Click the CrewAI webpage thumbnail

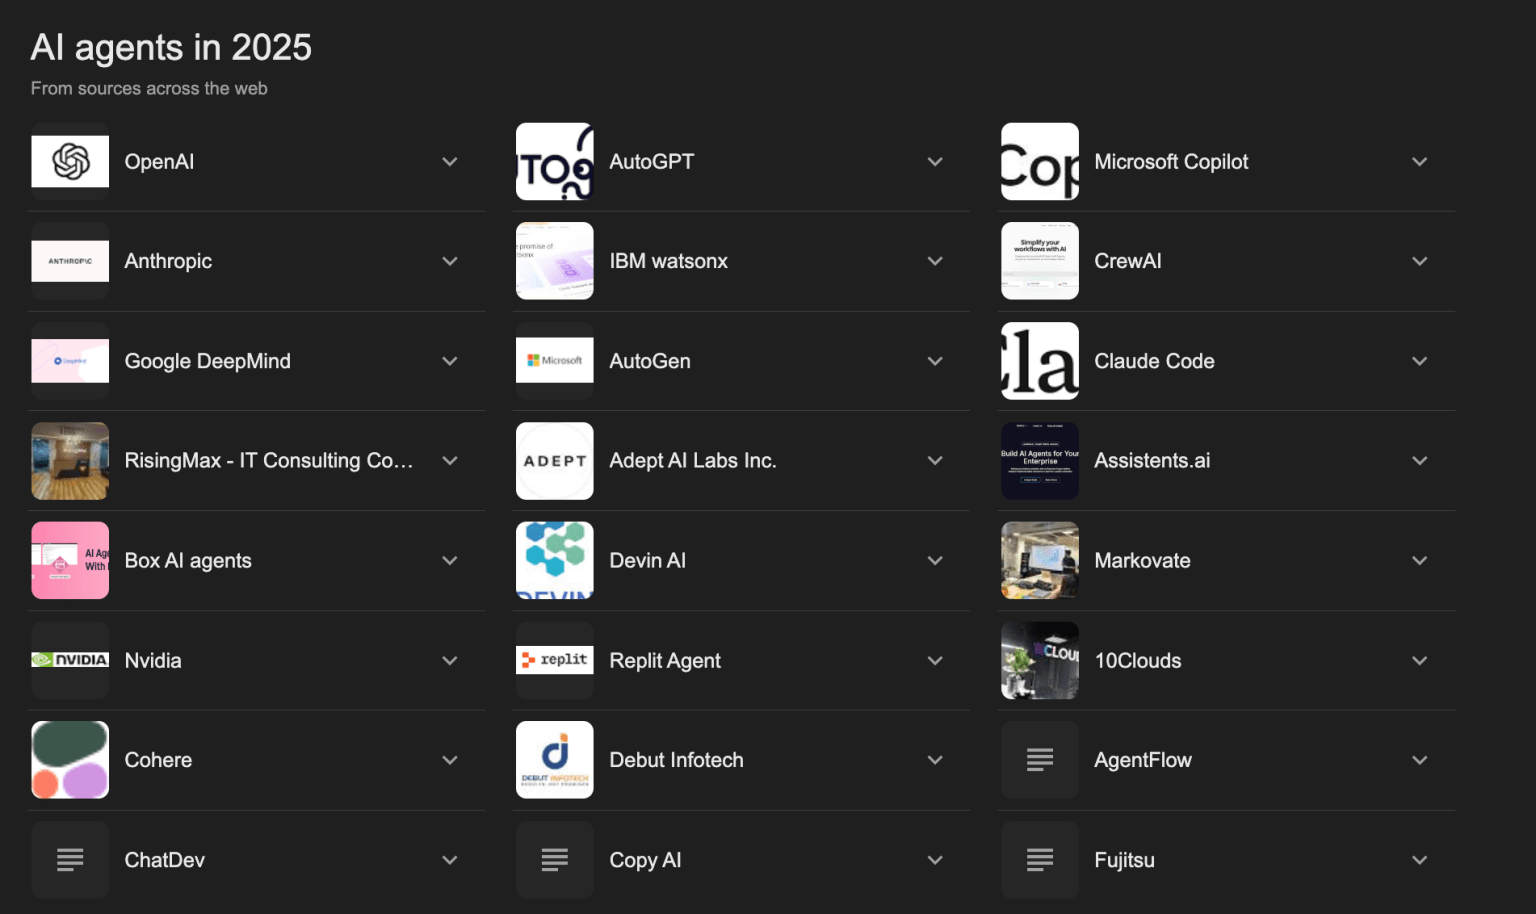click(1040, 261)
